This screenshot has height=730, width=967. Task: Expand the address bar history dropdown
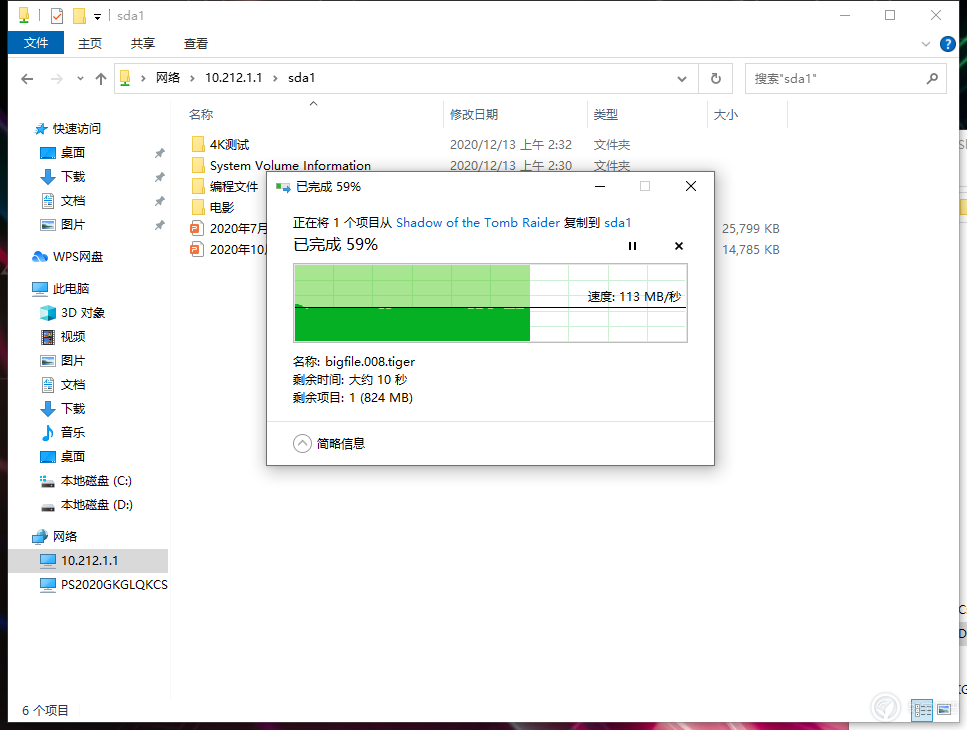(682, 78)
